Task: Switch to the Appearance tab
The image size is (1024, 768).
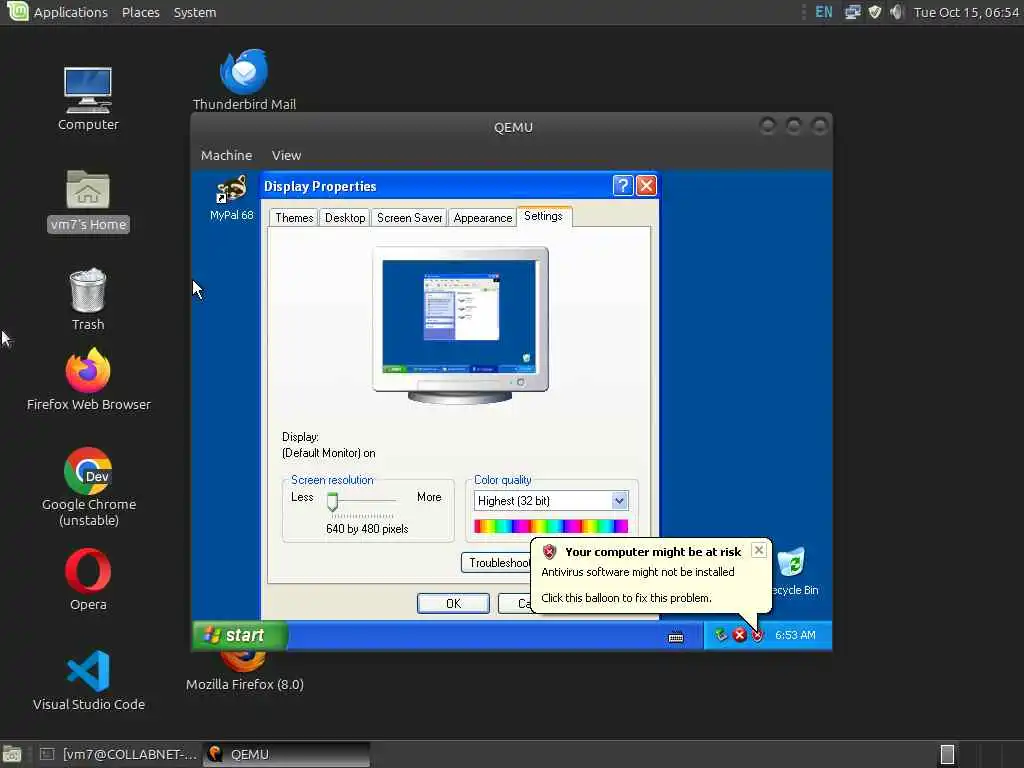Action: click(483, 217)
